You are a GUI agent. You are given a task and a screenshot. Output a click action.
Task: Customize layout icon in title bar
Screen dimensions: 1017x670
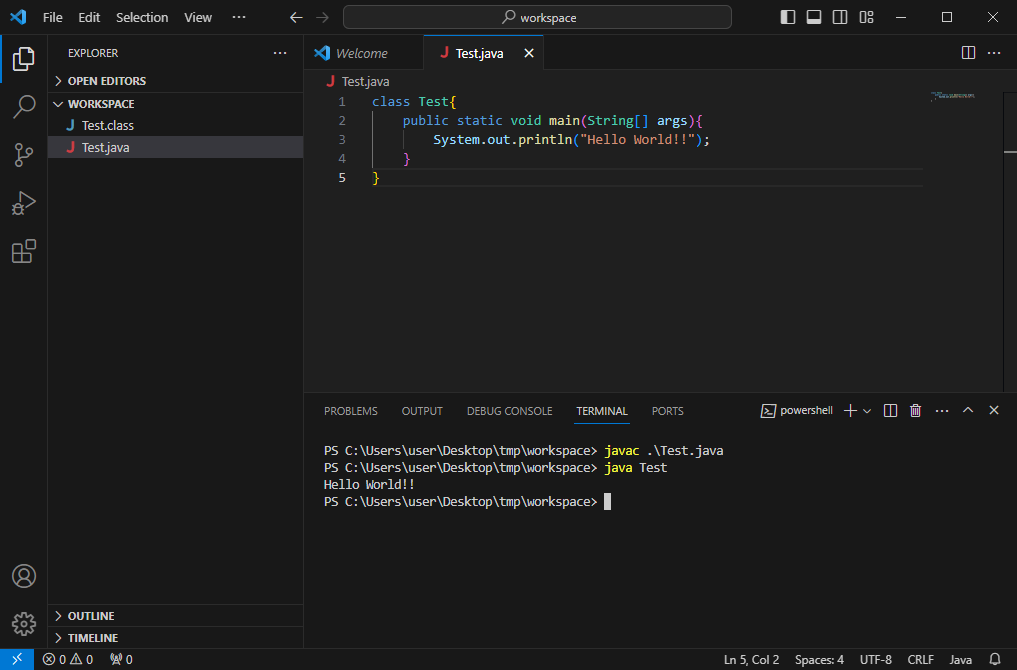pos(866,18)
